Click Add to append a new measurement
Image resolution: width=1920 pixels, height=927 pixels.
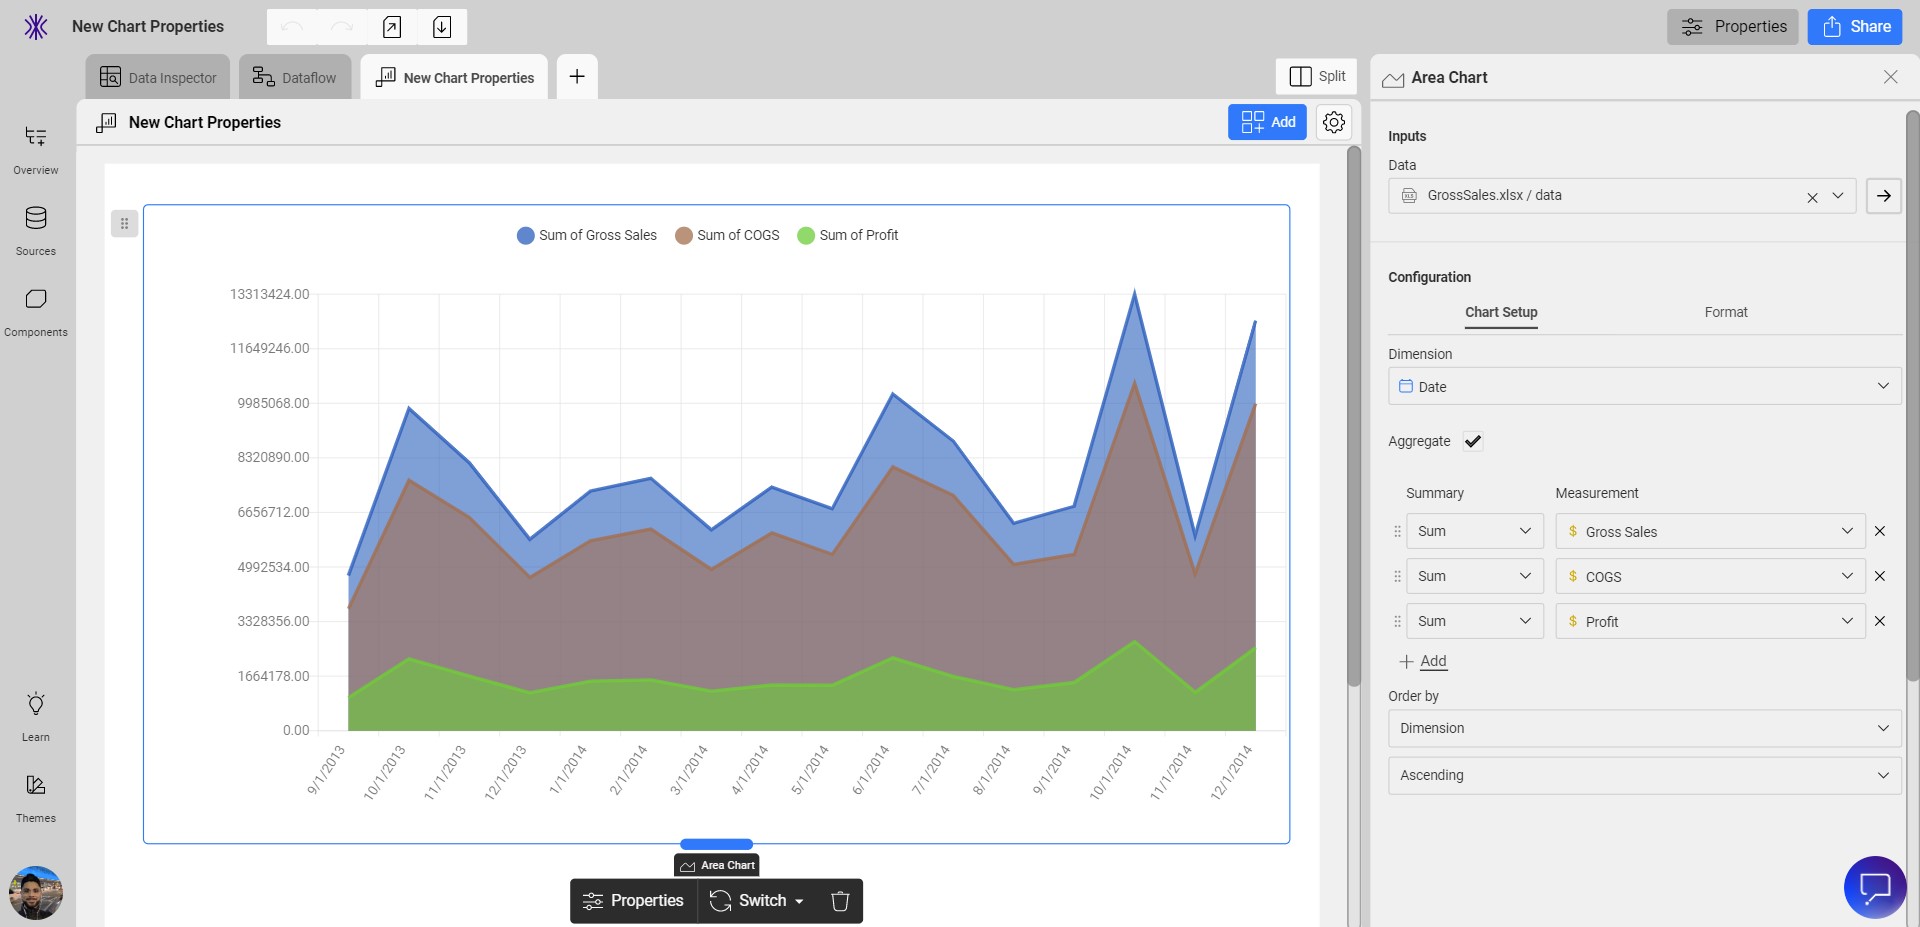(1424, 661)
